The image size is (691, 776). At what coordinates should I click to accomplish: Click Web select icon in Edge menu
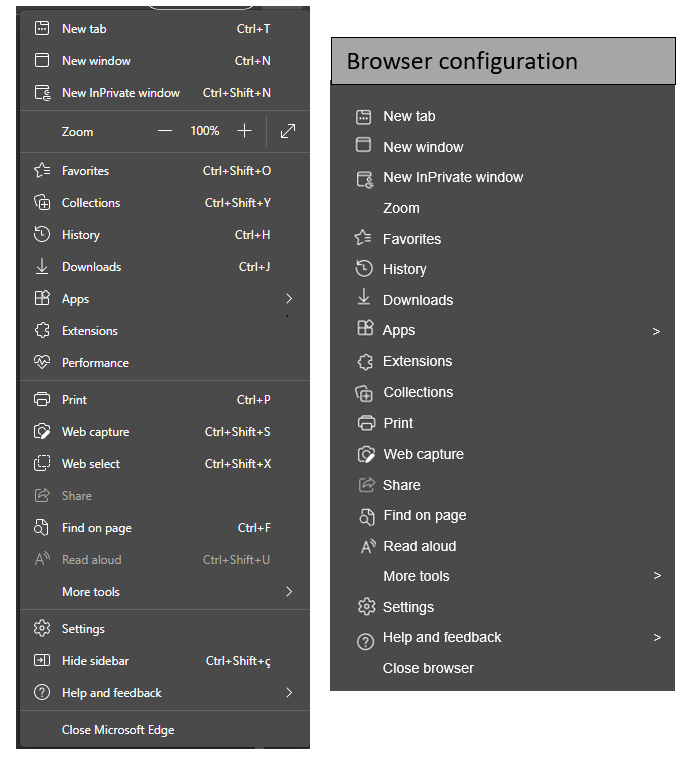tap(42, 463)
